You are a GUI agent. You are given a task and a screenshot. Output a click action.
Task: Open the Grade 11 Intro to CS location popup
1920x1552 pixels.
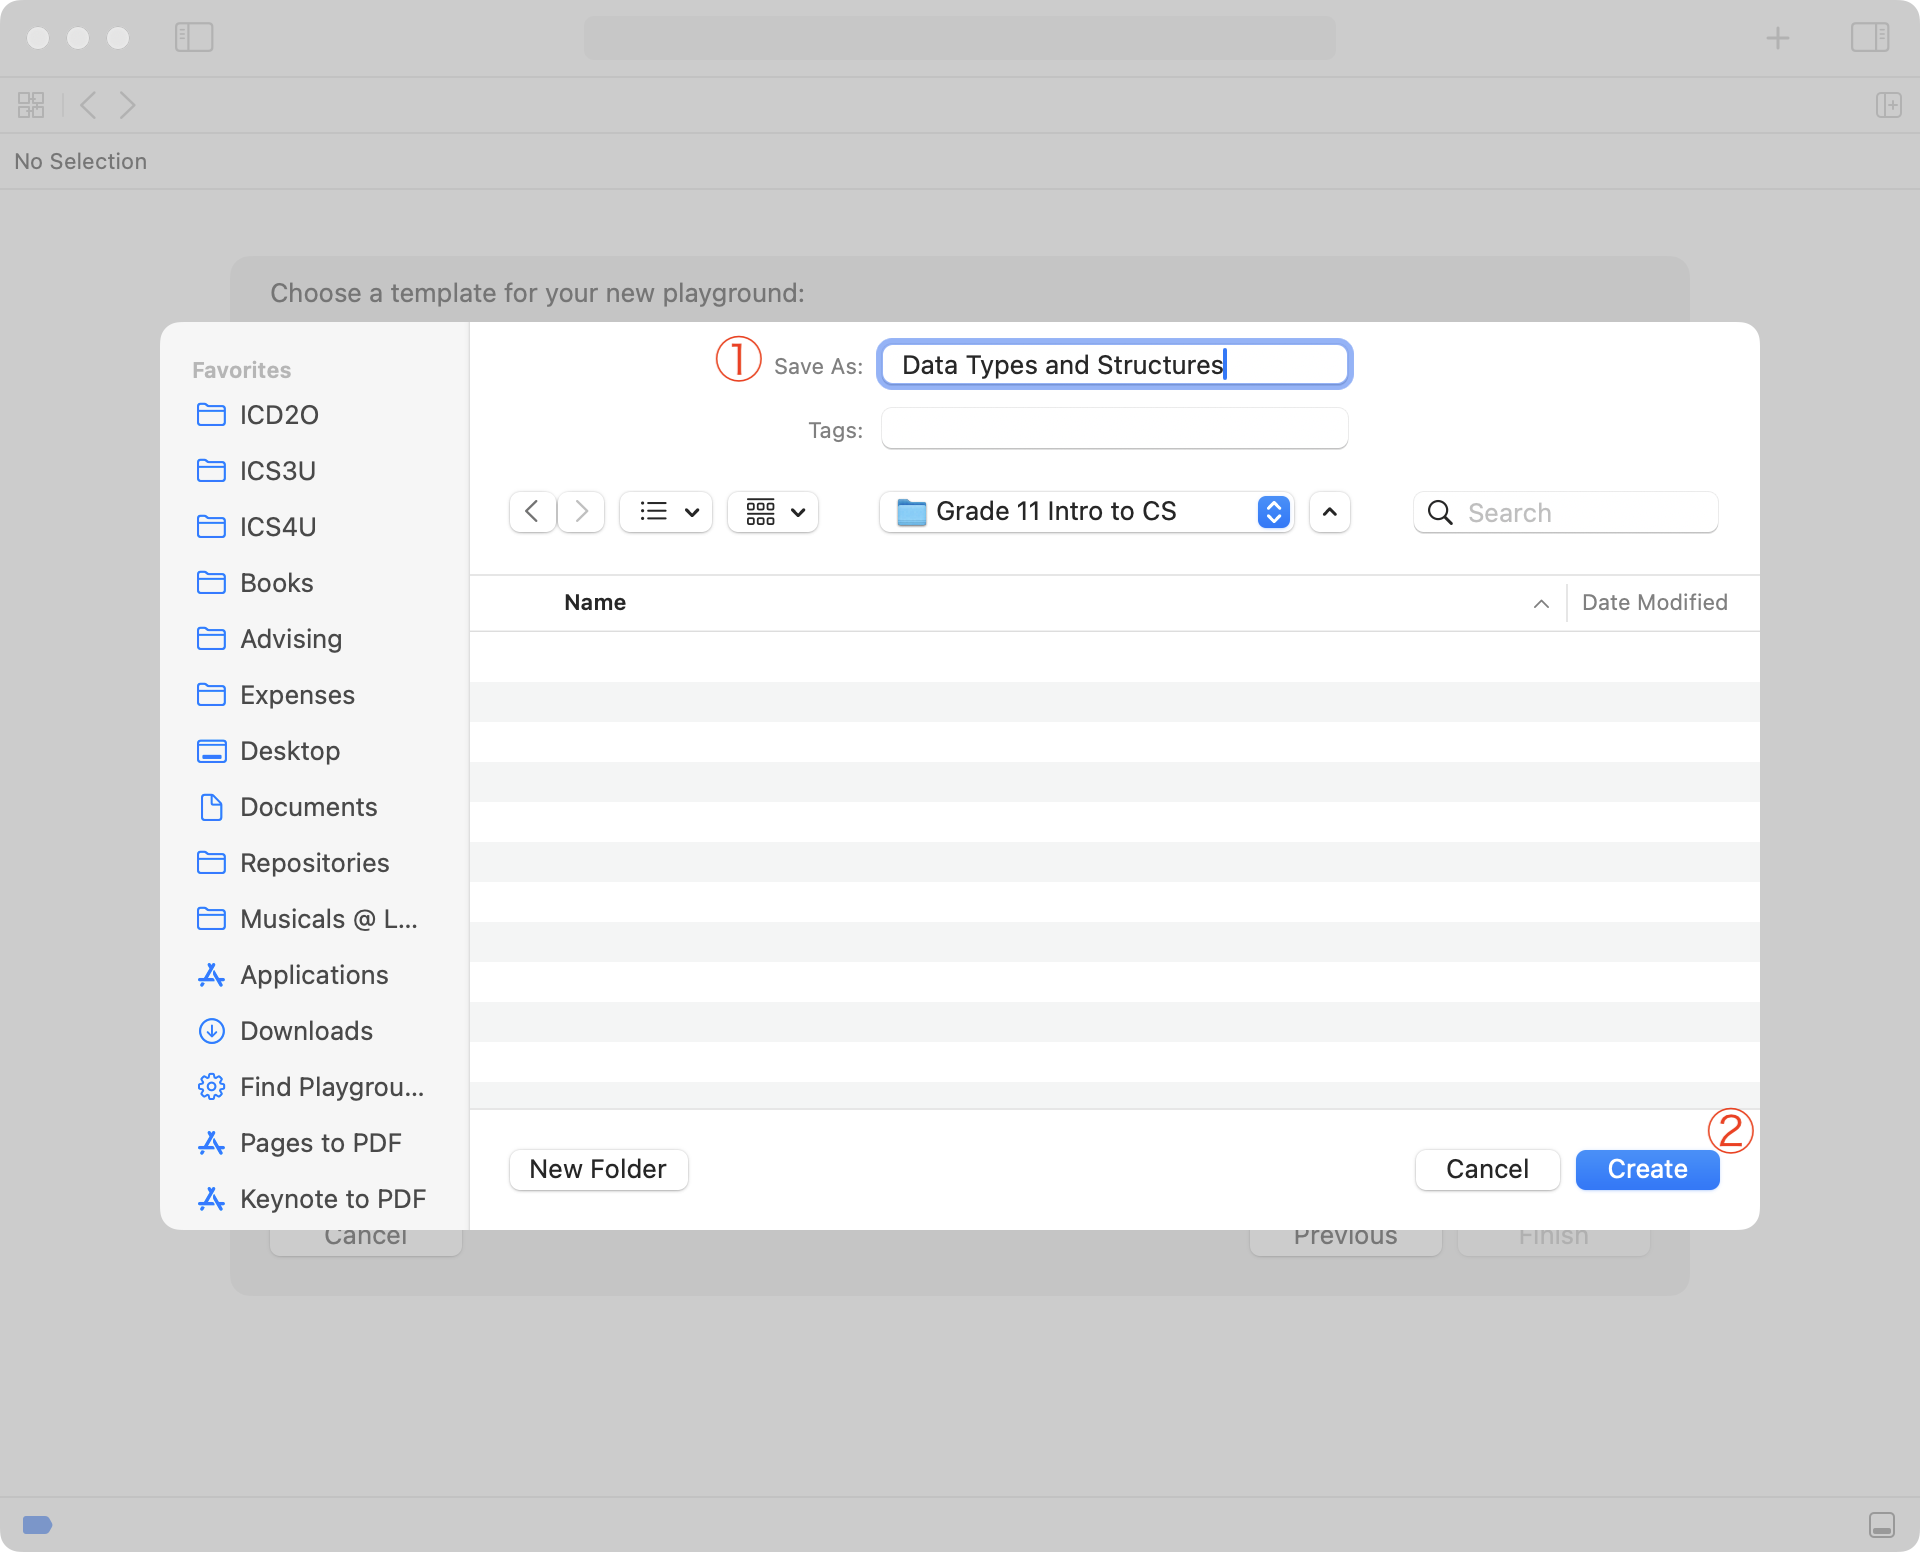pos(1086,512)
